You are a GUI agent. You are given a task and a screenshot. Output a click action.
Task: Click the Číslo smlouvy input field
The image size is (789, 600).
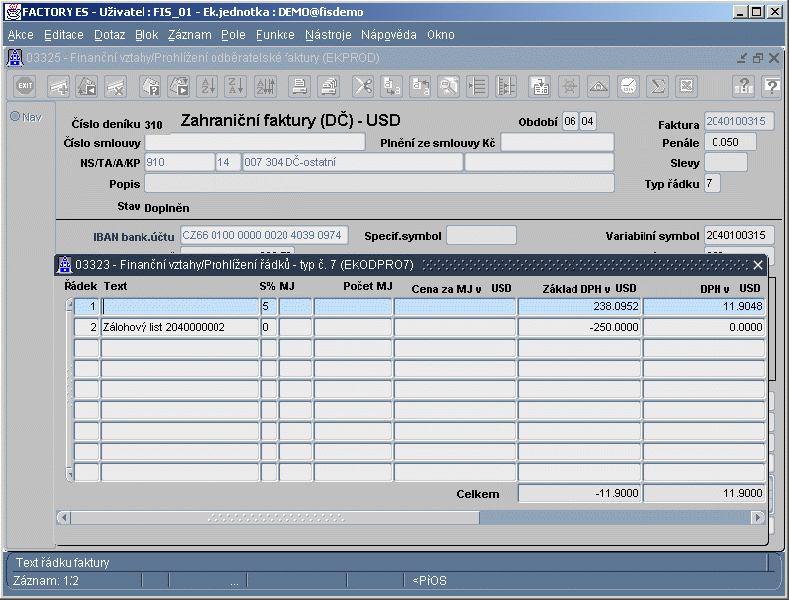point(255,142)
